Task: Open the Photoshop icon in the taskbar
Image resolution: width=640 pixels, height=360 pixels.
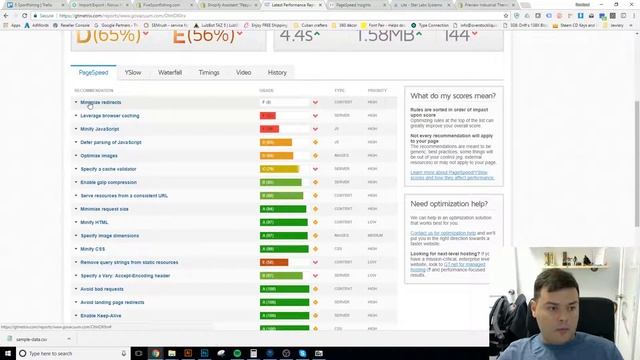Action: (204, 353)
